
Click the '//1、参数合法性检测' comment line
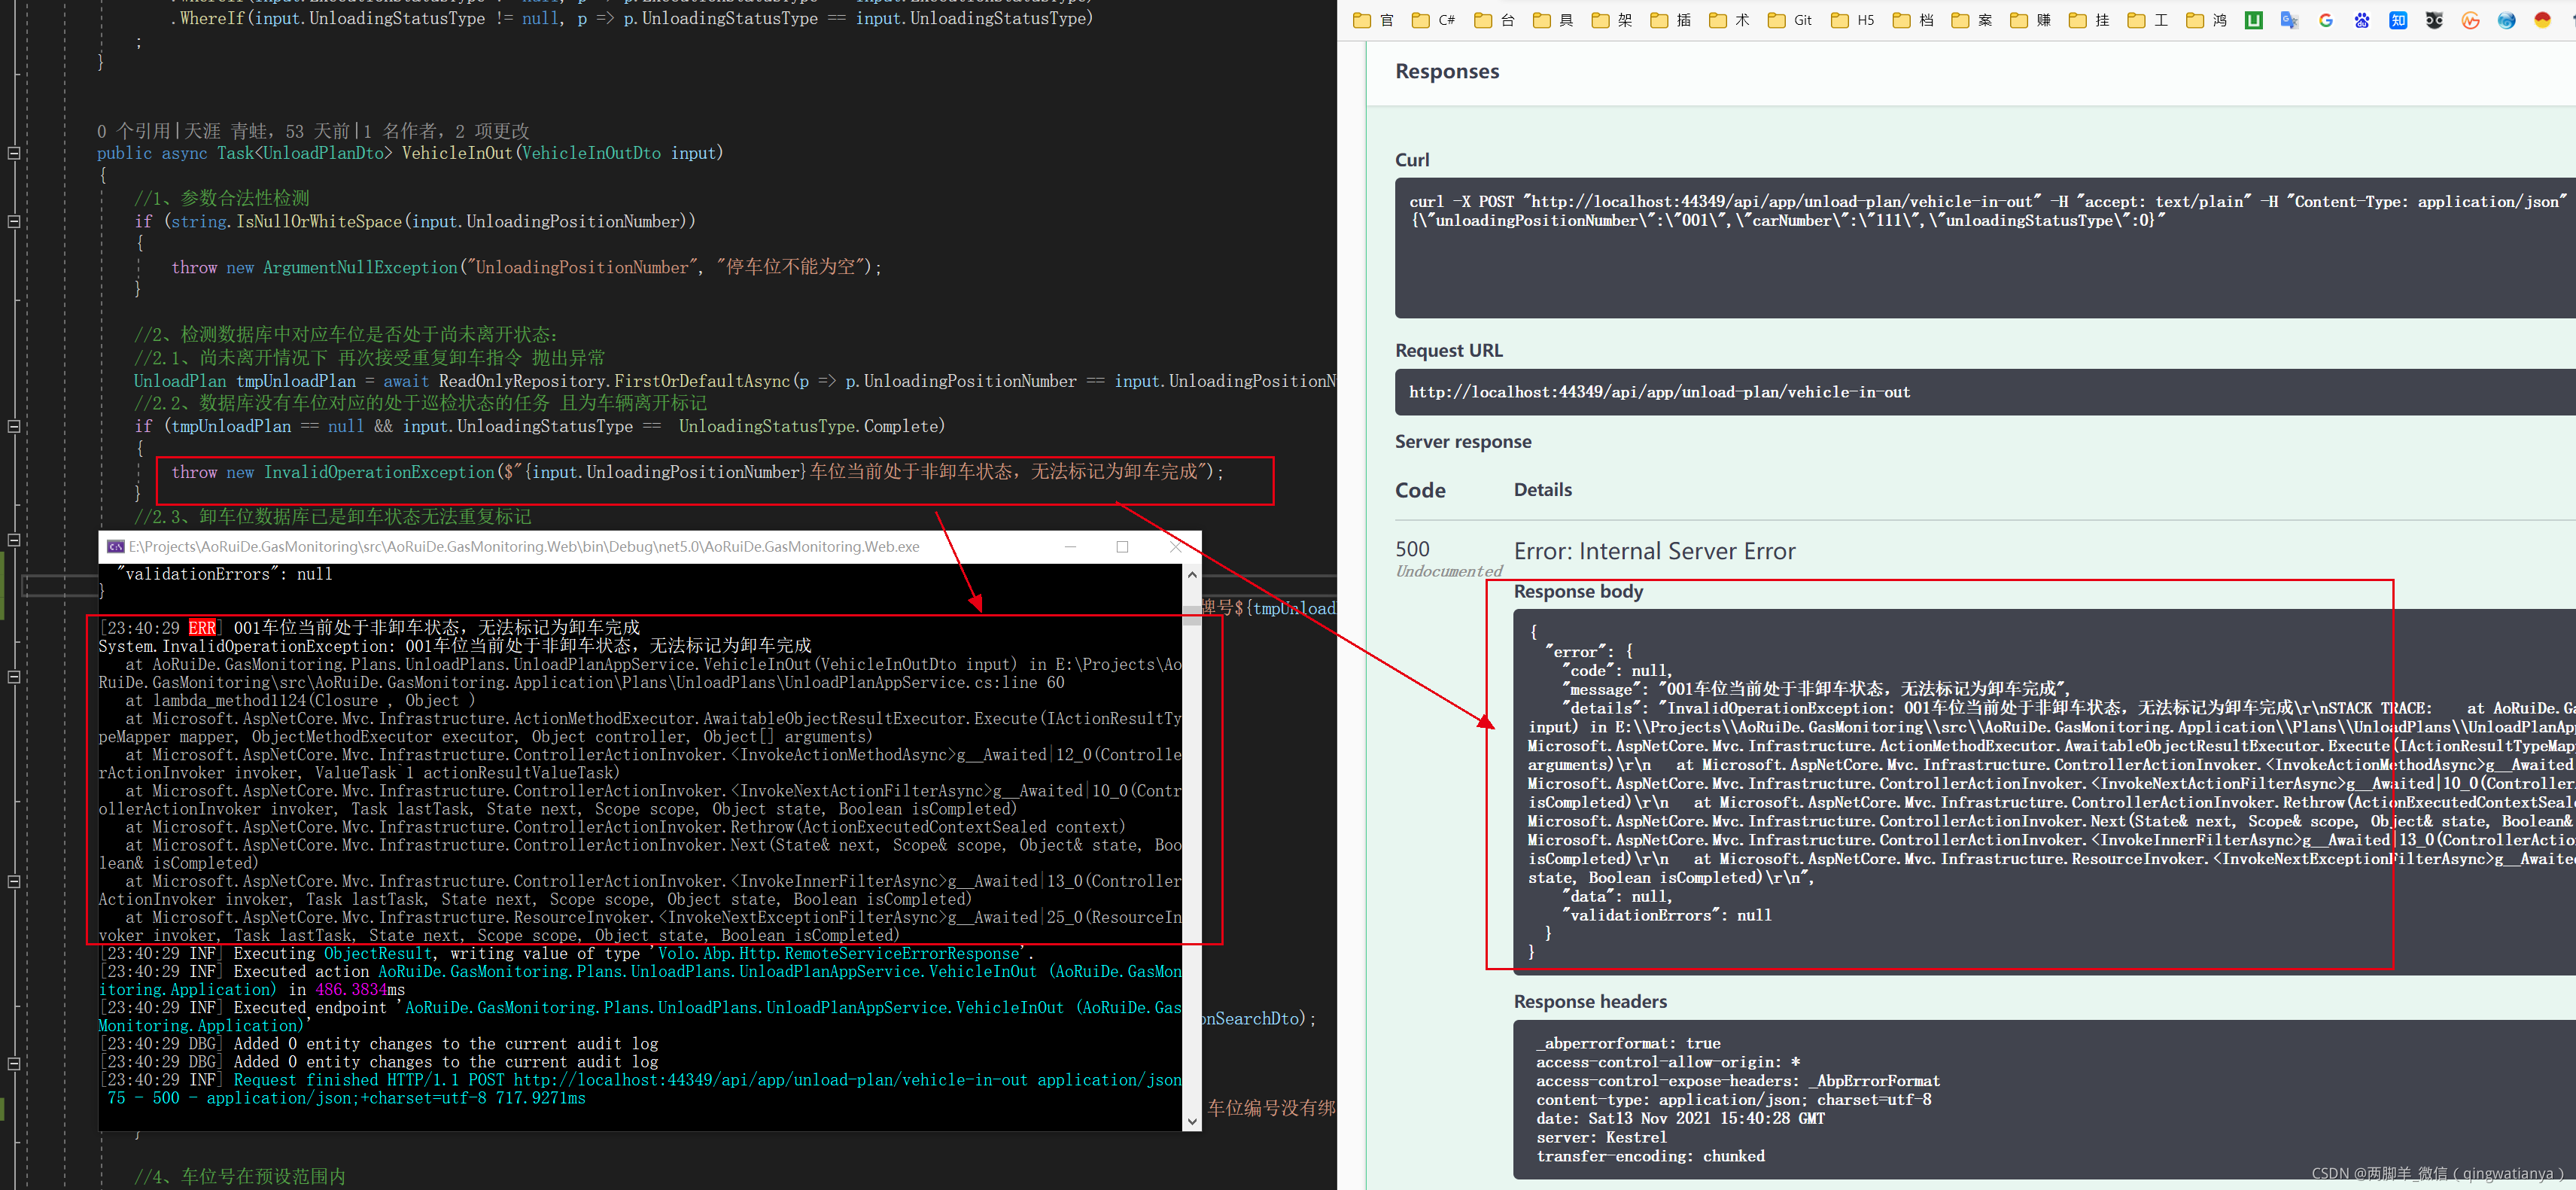pyautogui.click(x=222, y=199)
